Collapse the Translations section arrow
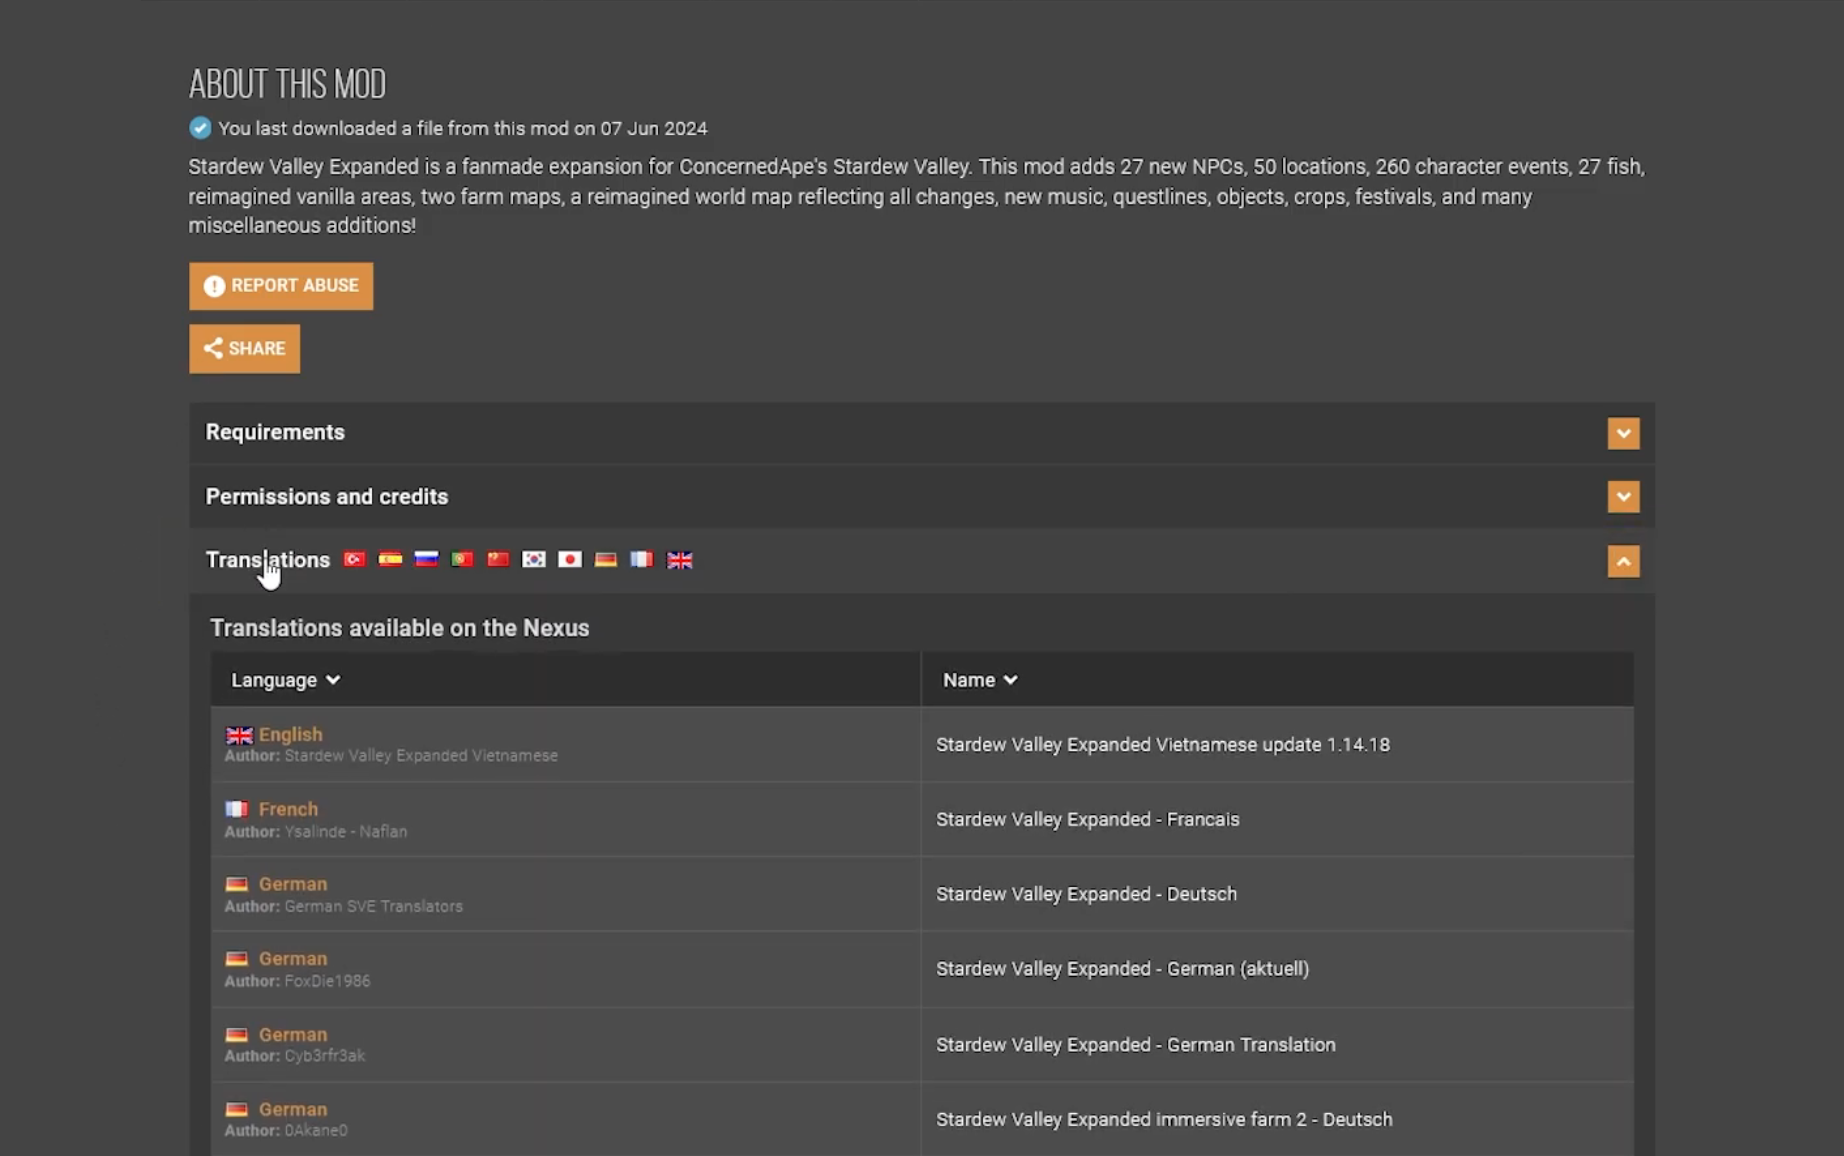 coord(1623,561)
